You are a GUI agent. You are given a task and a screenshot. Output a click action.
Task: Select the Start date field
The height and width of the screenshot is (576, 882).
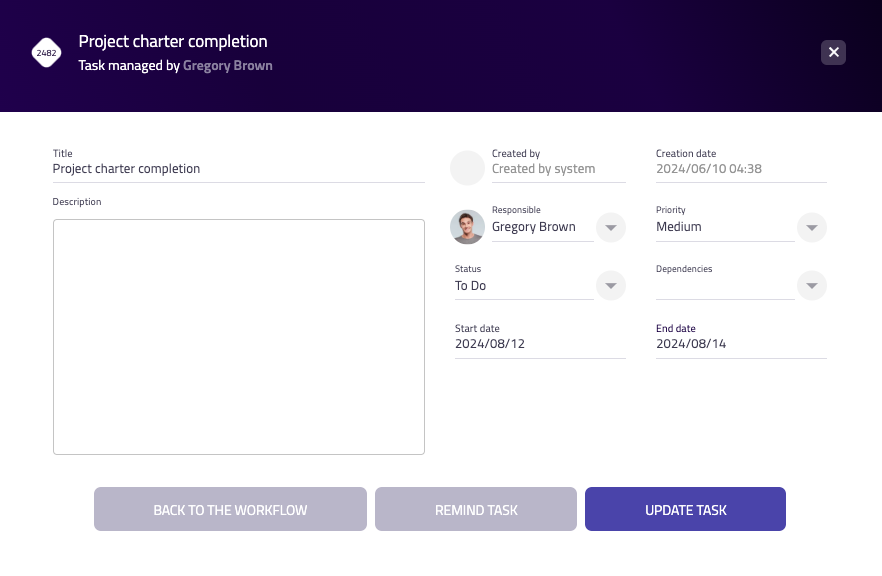tap(540, 344)
